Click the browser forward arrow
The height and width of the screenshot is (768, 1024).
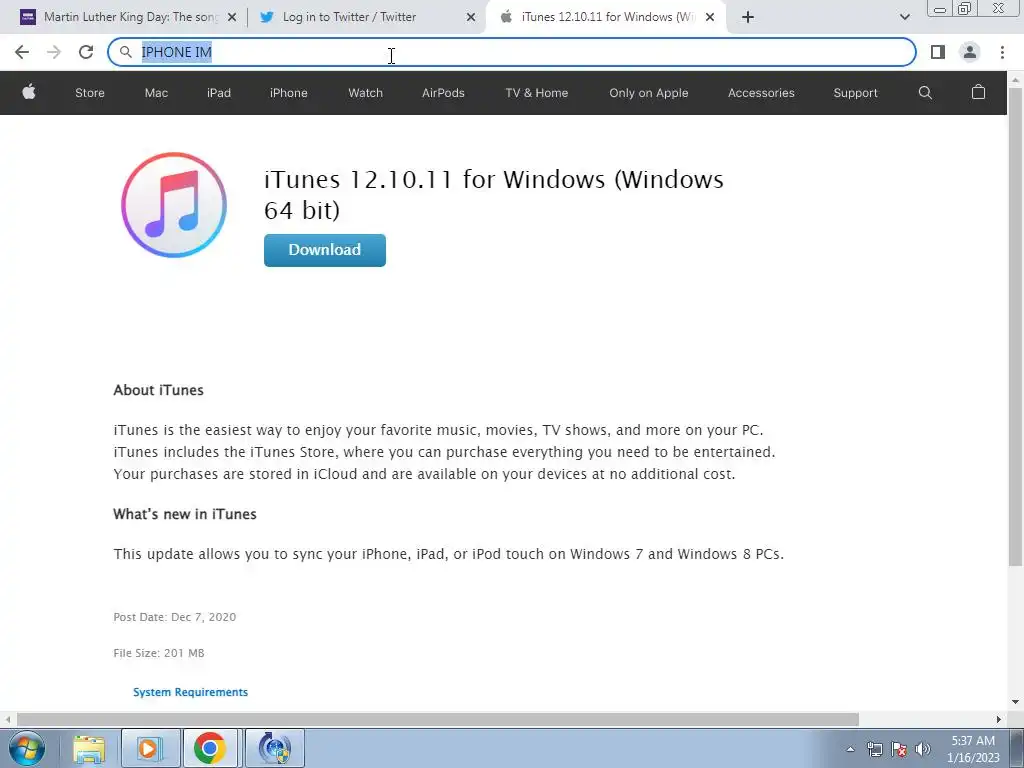point(54,52)
